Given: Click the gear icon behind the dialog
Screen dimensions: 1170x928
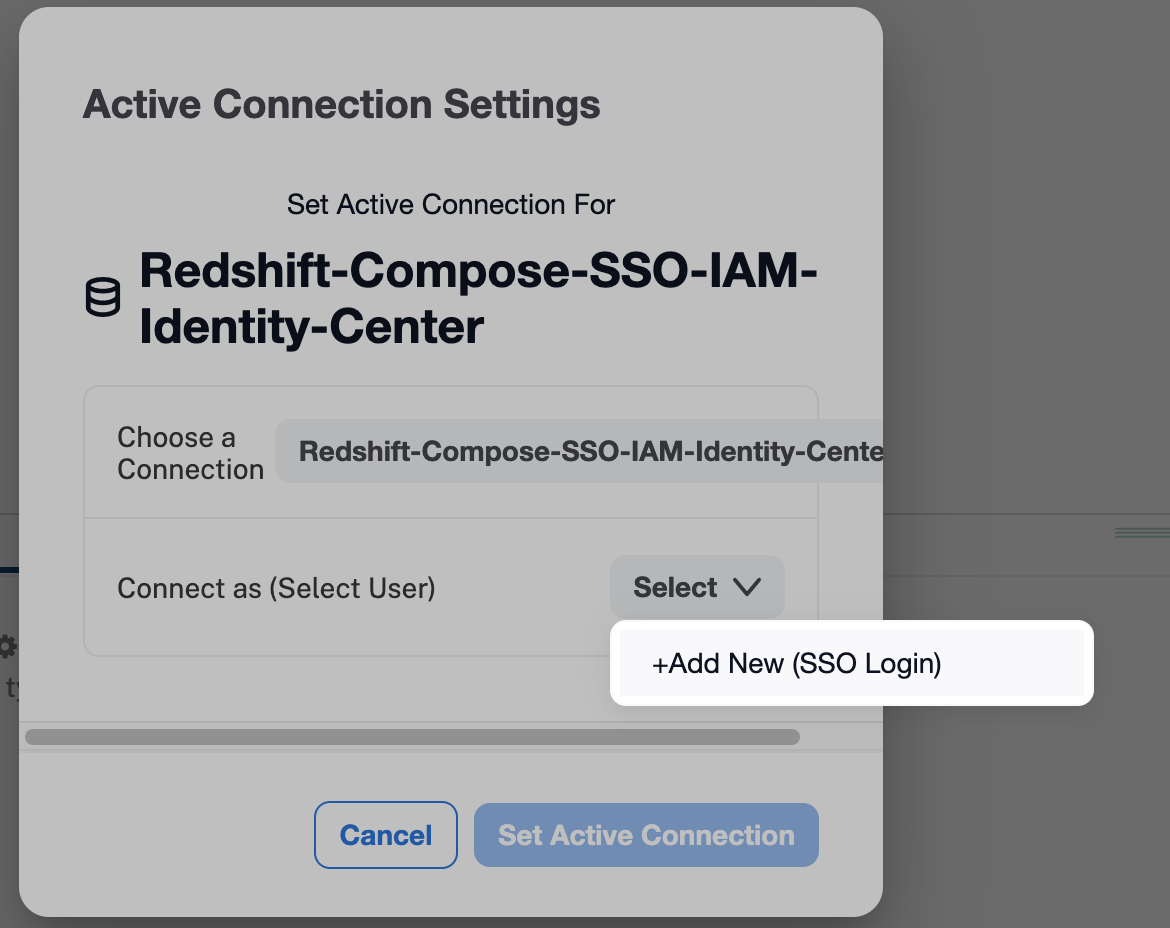Looking at the screenshot, I should [8, 646].
